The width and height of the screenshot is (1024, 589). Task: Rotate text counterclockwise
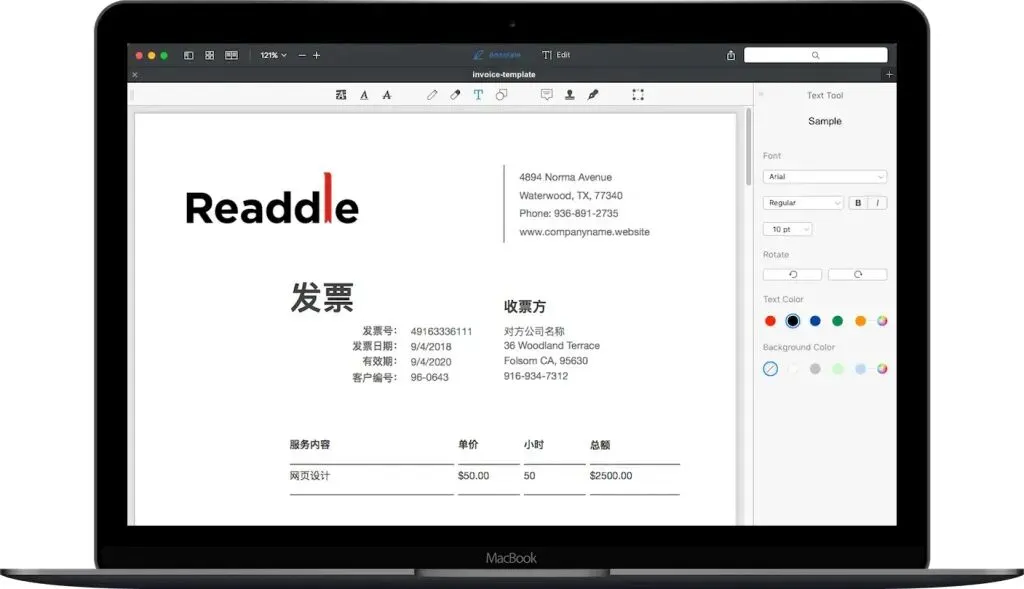pos(792,274)
